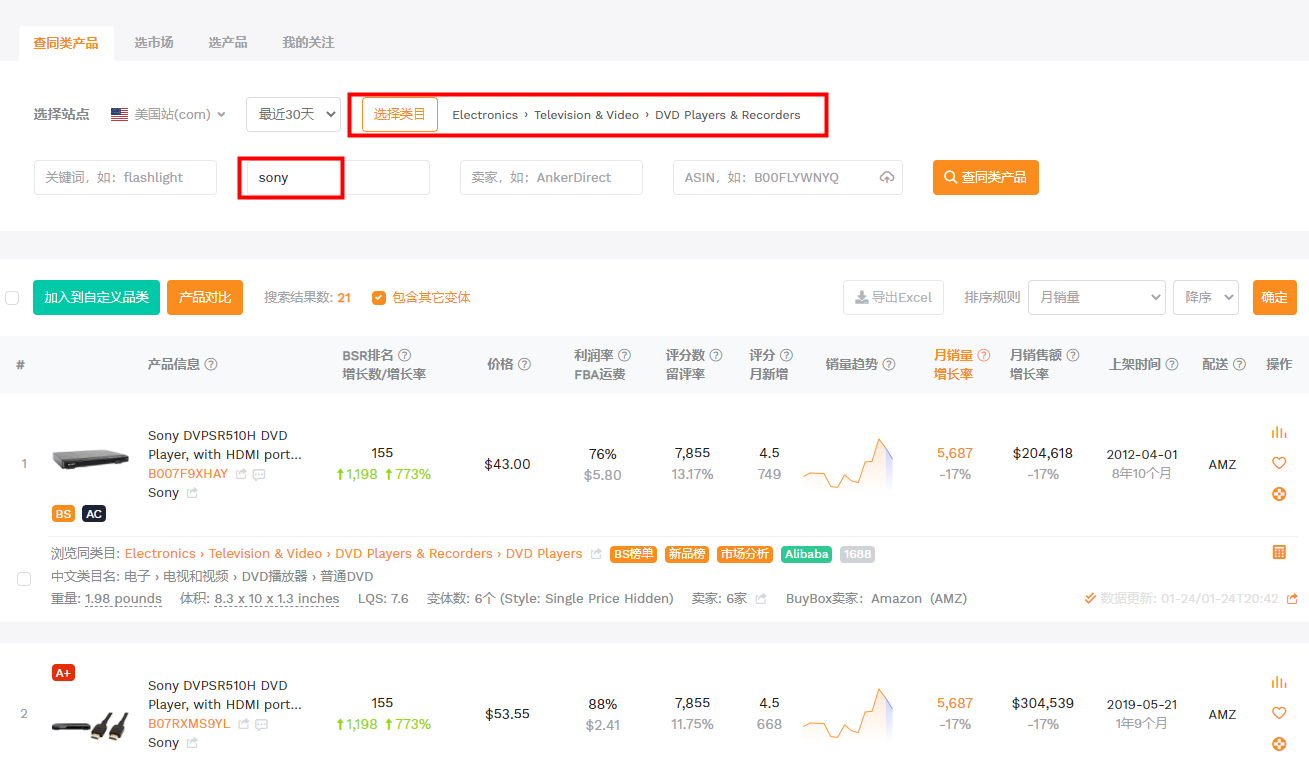The image size is (1309, 782).
Task: Click sales trend sparkline in row 1
Action: pyautogui.click(x=848, y=463)
